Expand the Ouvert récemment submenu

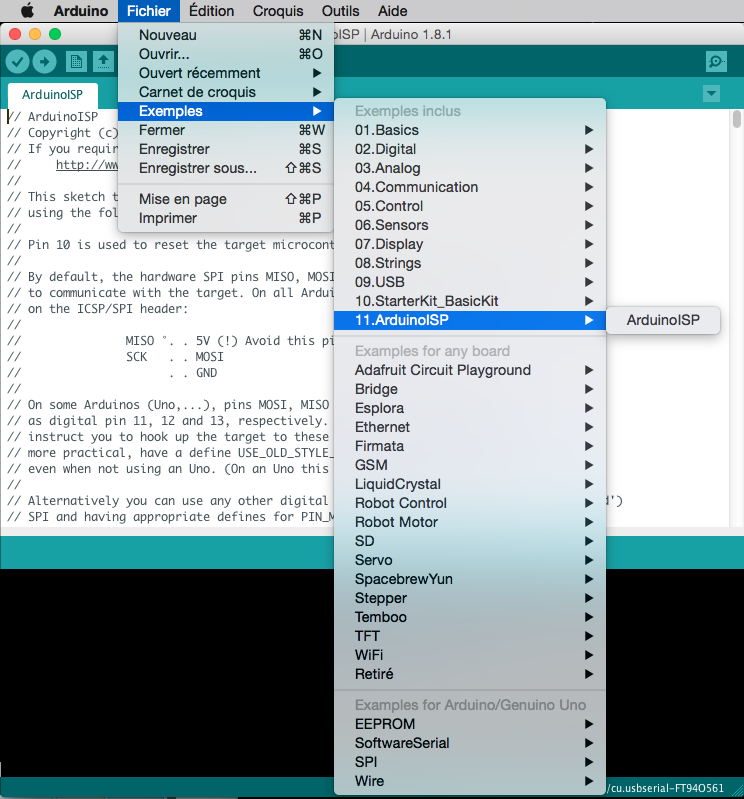(x=226, y=73)
